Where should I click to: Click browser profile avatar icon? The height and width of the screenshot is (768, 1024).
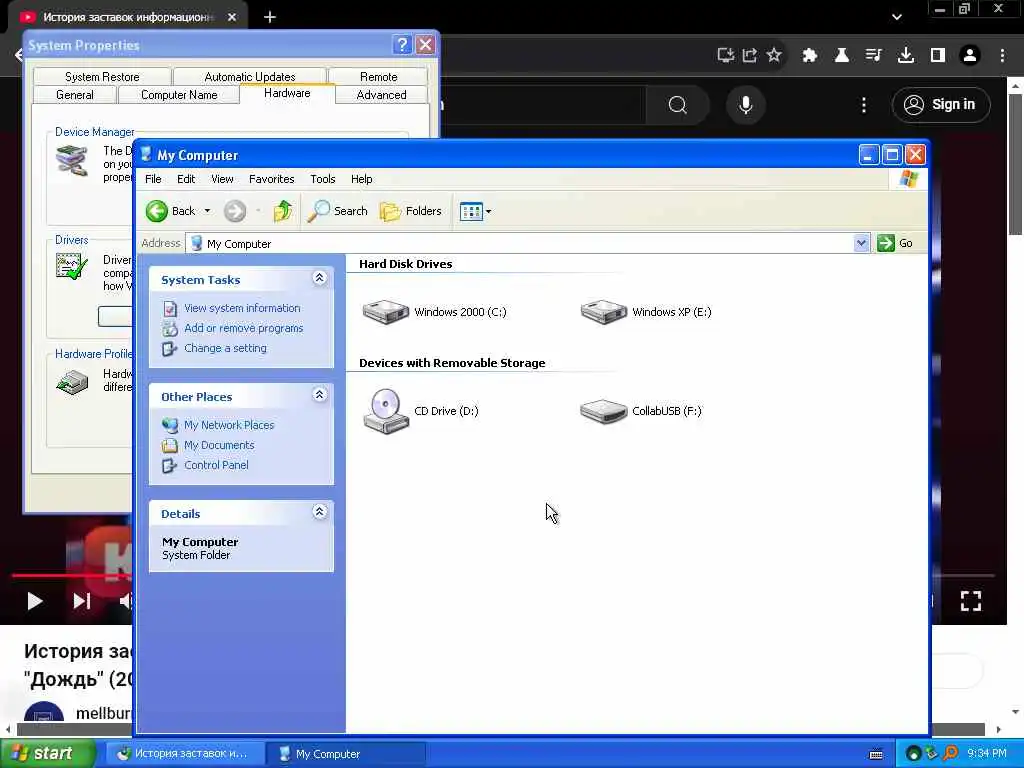[970, 55]
